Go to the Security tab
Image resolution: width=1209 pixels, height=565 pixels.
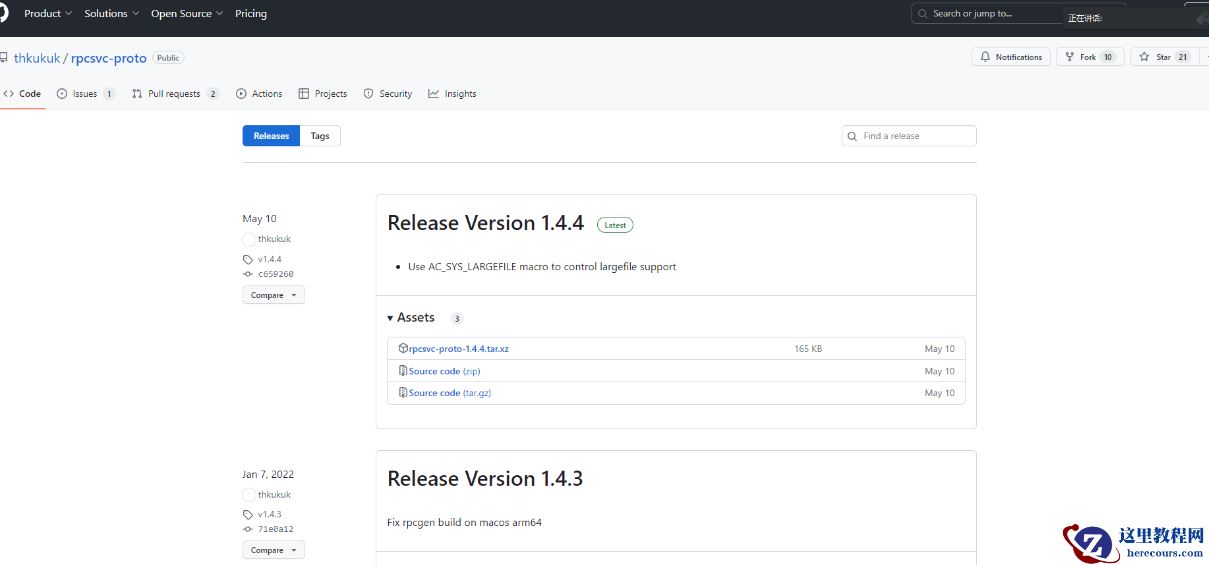pos(388,94)
